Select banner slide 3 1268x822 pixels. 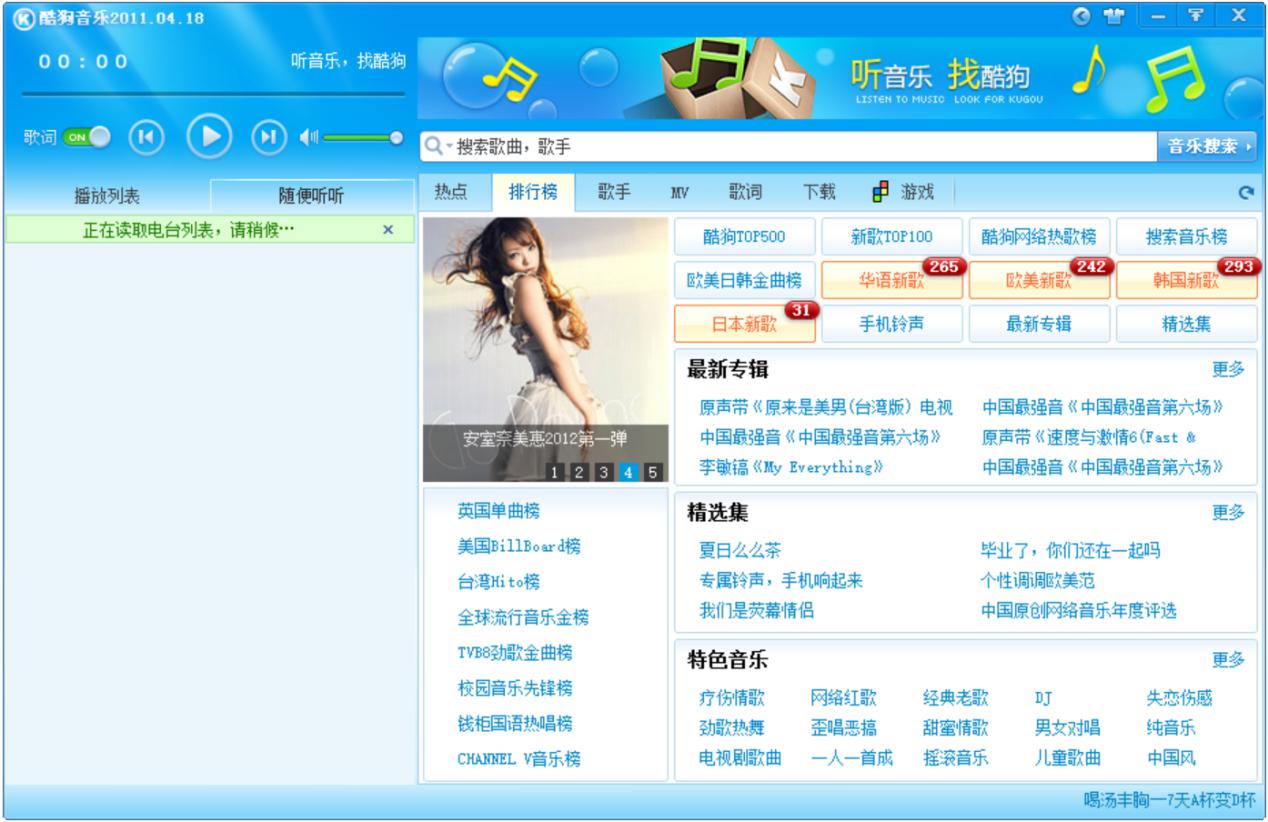tap(604, 473)
